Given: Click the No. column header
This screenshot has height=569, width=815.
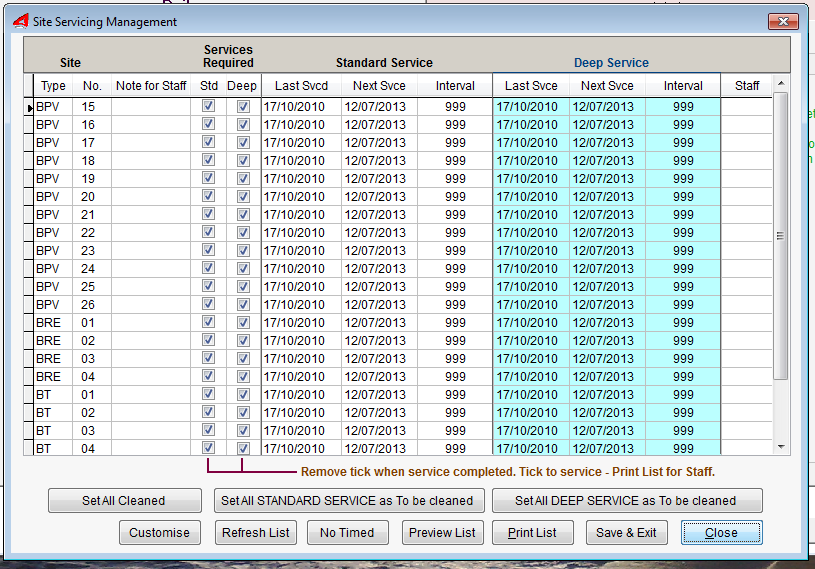Looking at the screenshot, I should (92, 86).
